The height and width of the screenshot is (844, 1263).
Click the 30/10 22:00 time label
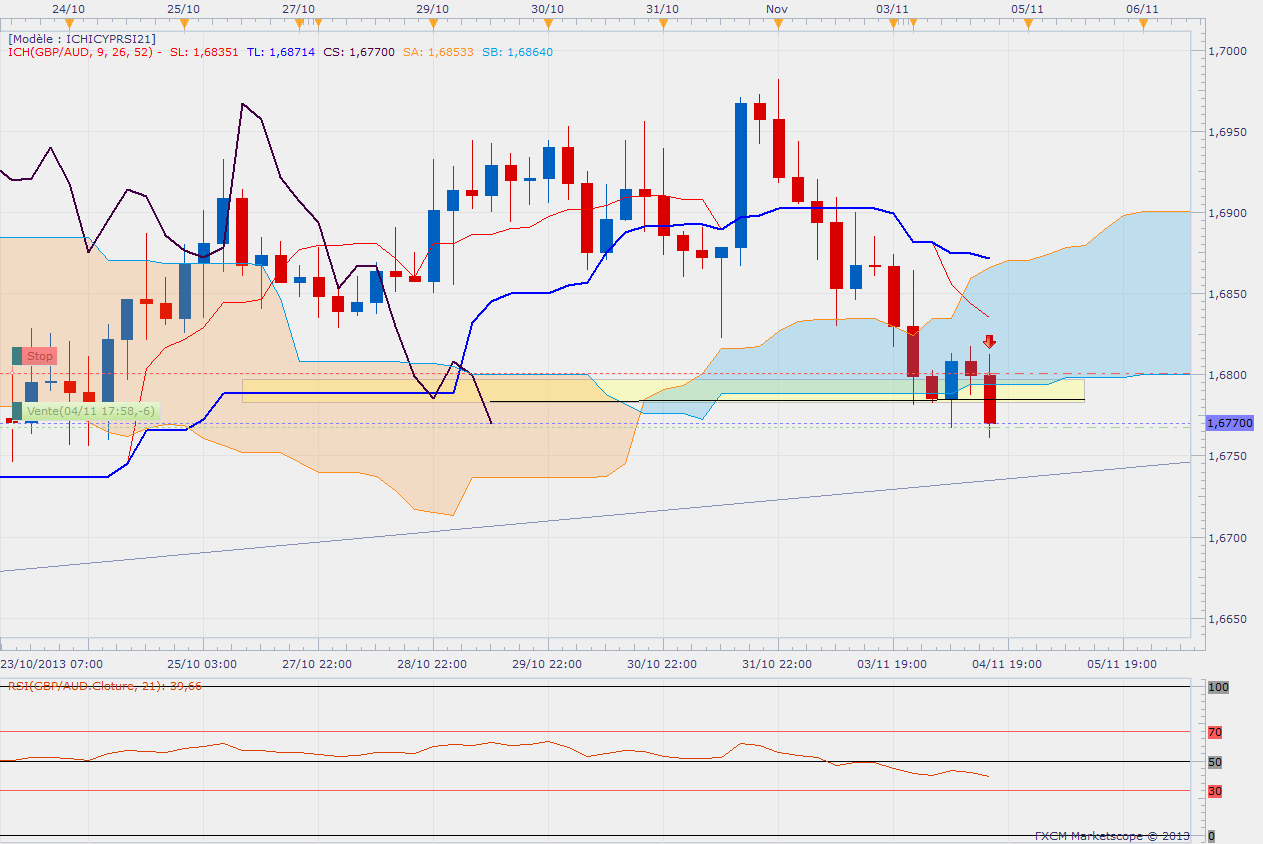[662, 663]
